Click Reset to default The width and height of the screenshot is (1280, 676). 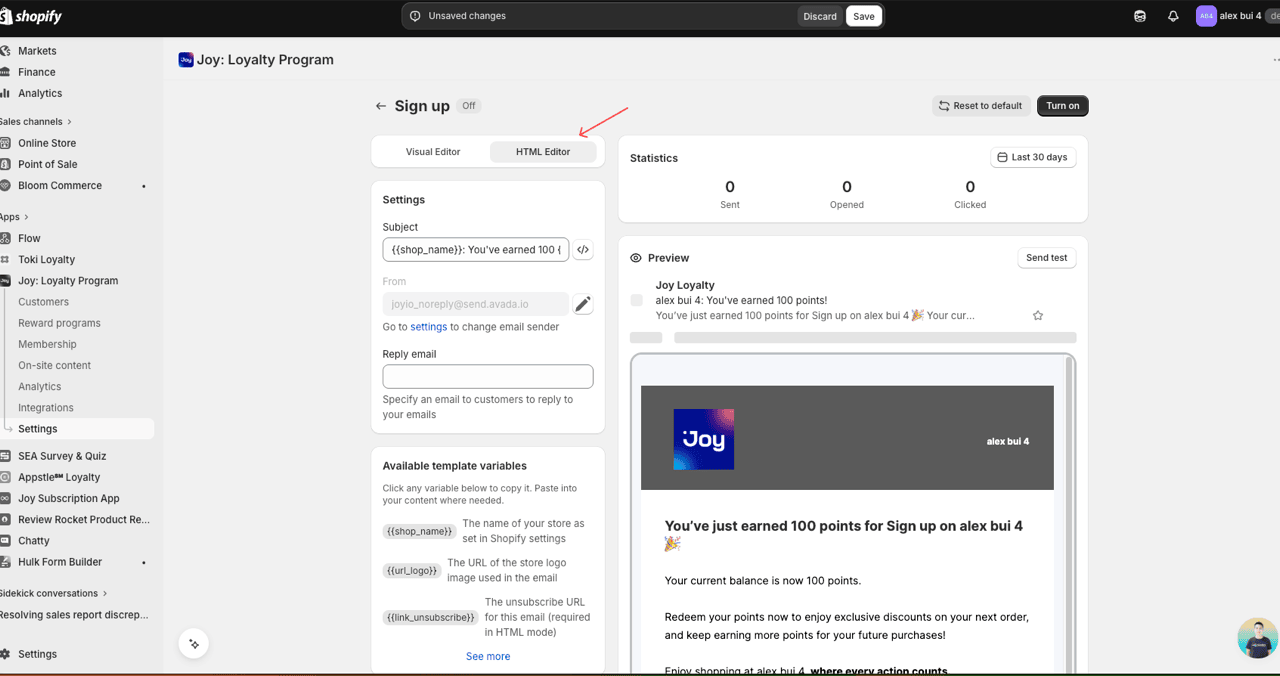pyautogui.click(x=980, y=105)
